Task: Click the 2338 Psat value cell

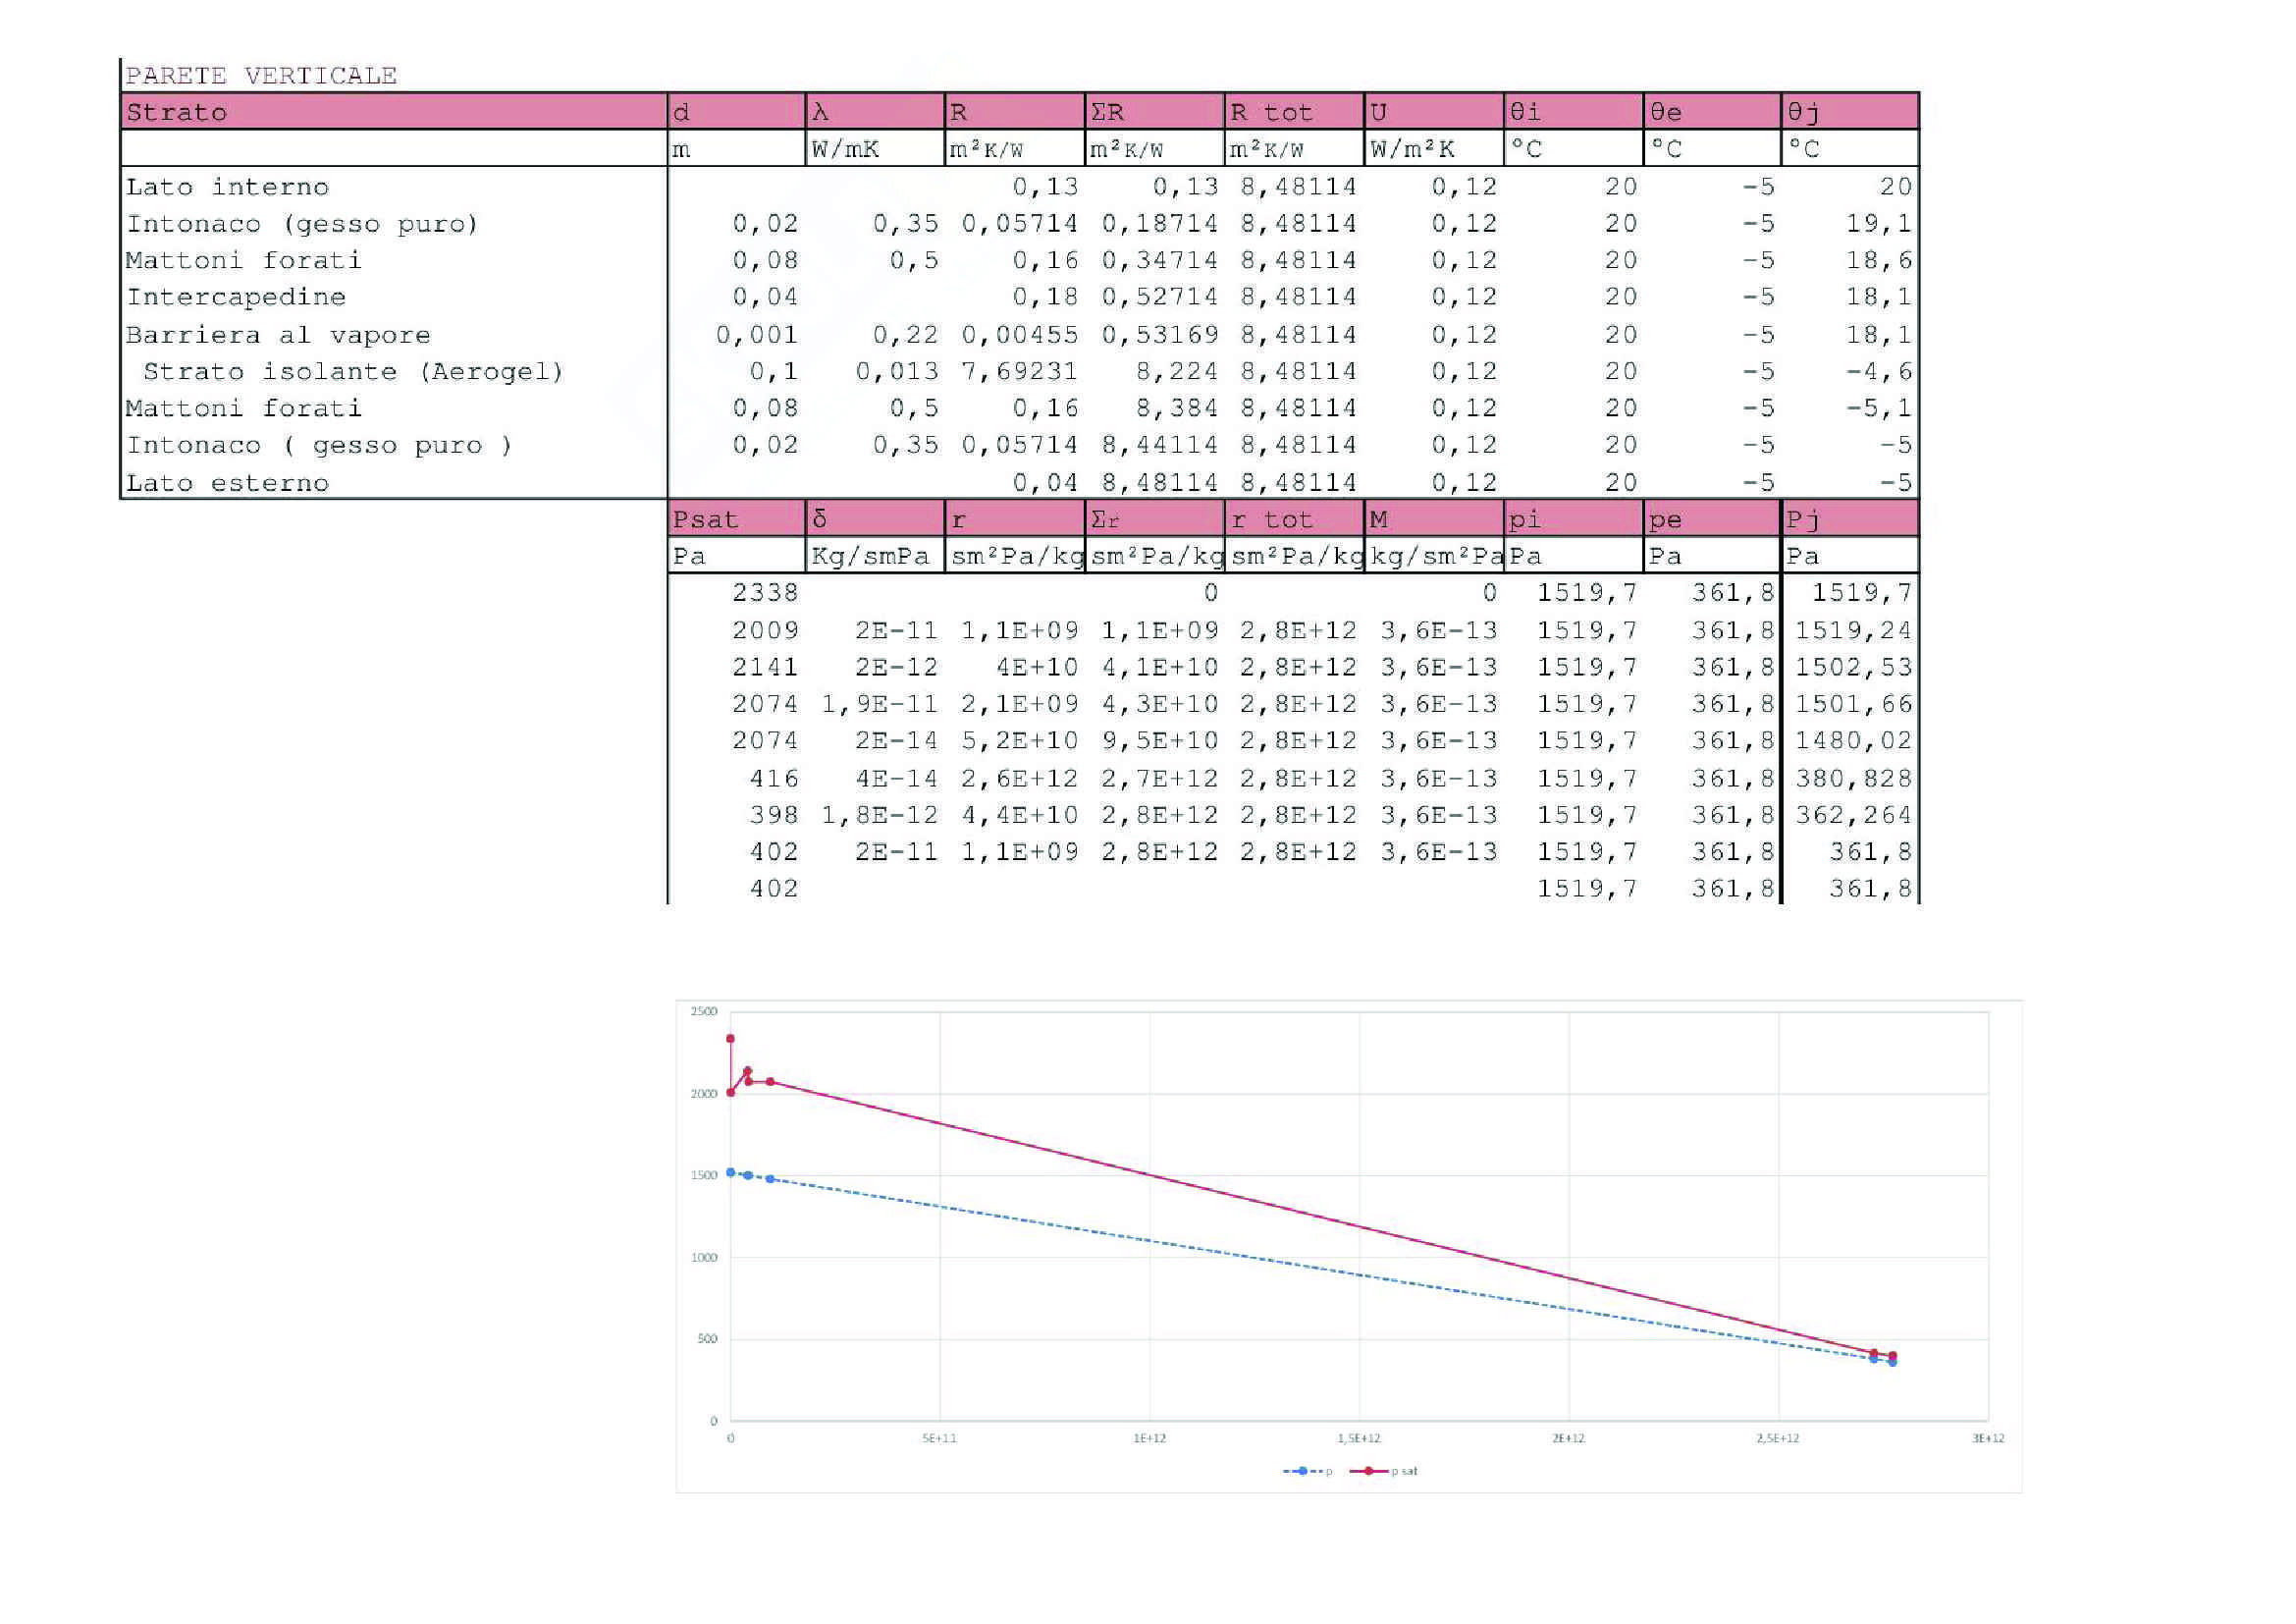Action: point(765,593)
